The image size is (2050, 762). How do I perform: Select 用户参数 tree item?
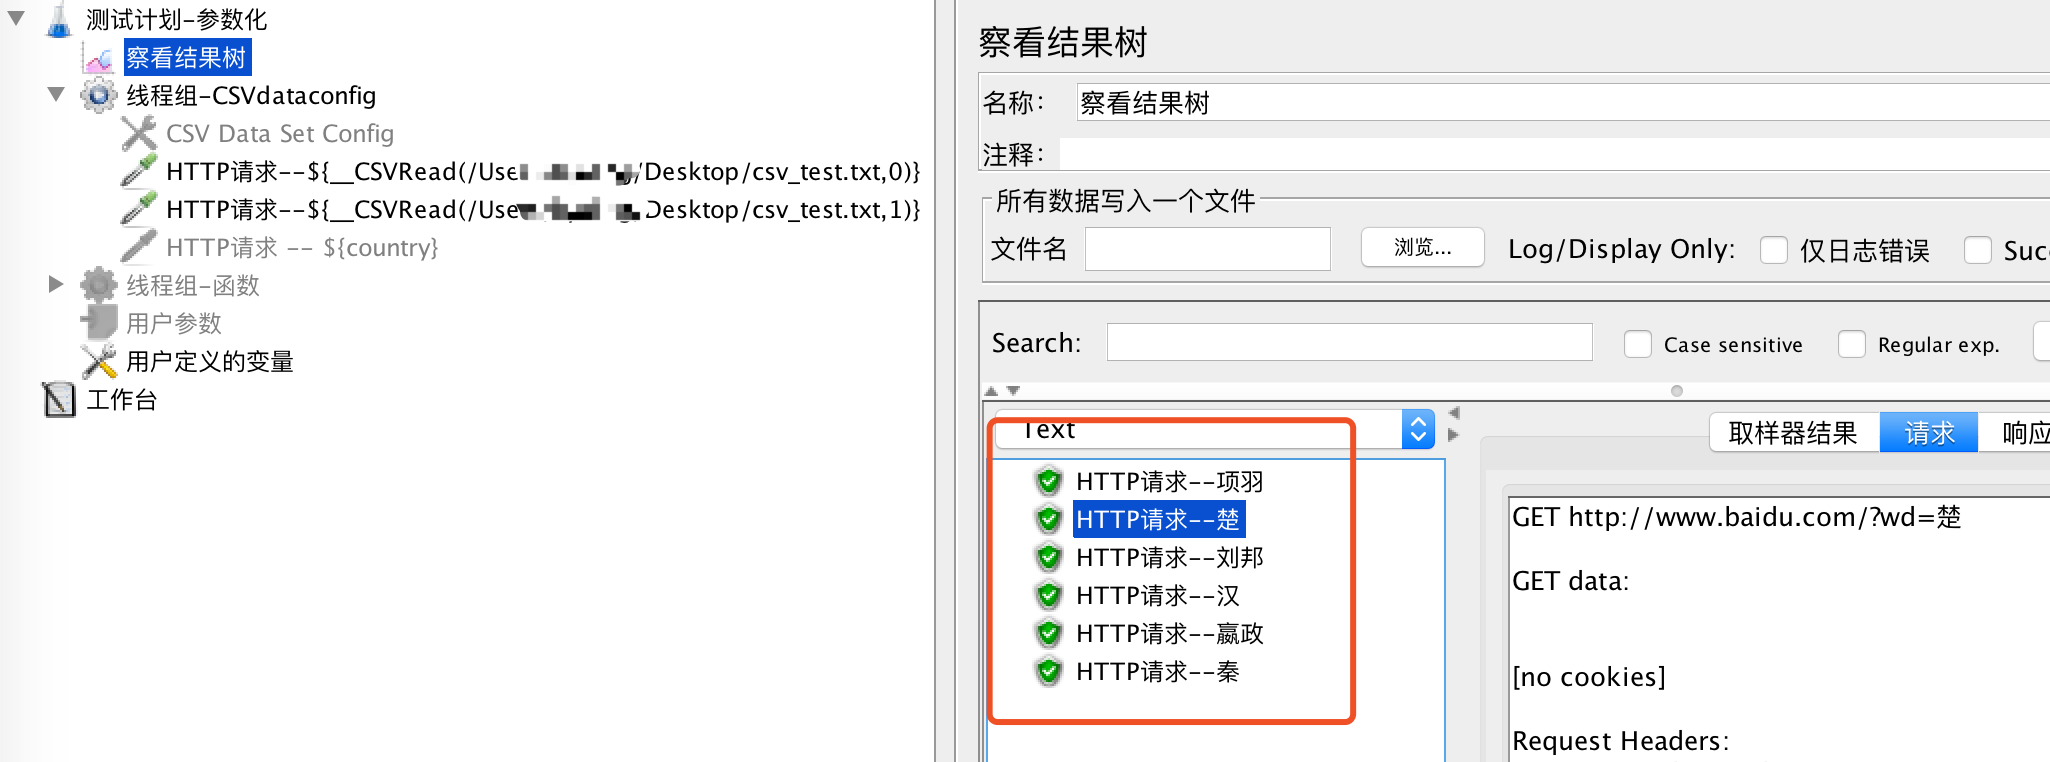(x=174, y=324)
